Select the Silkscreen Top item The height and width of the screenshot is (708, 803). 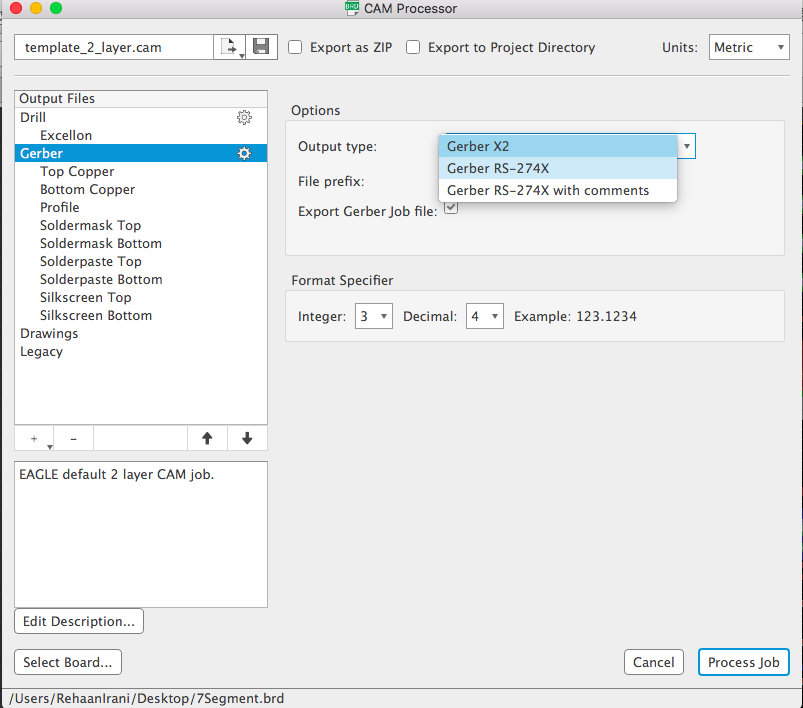click(x=141, y=297)
